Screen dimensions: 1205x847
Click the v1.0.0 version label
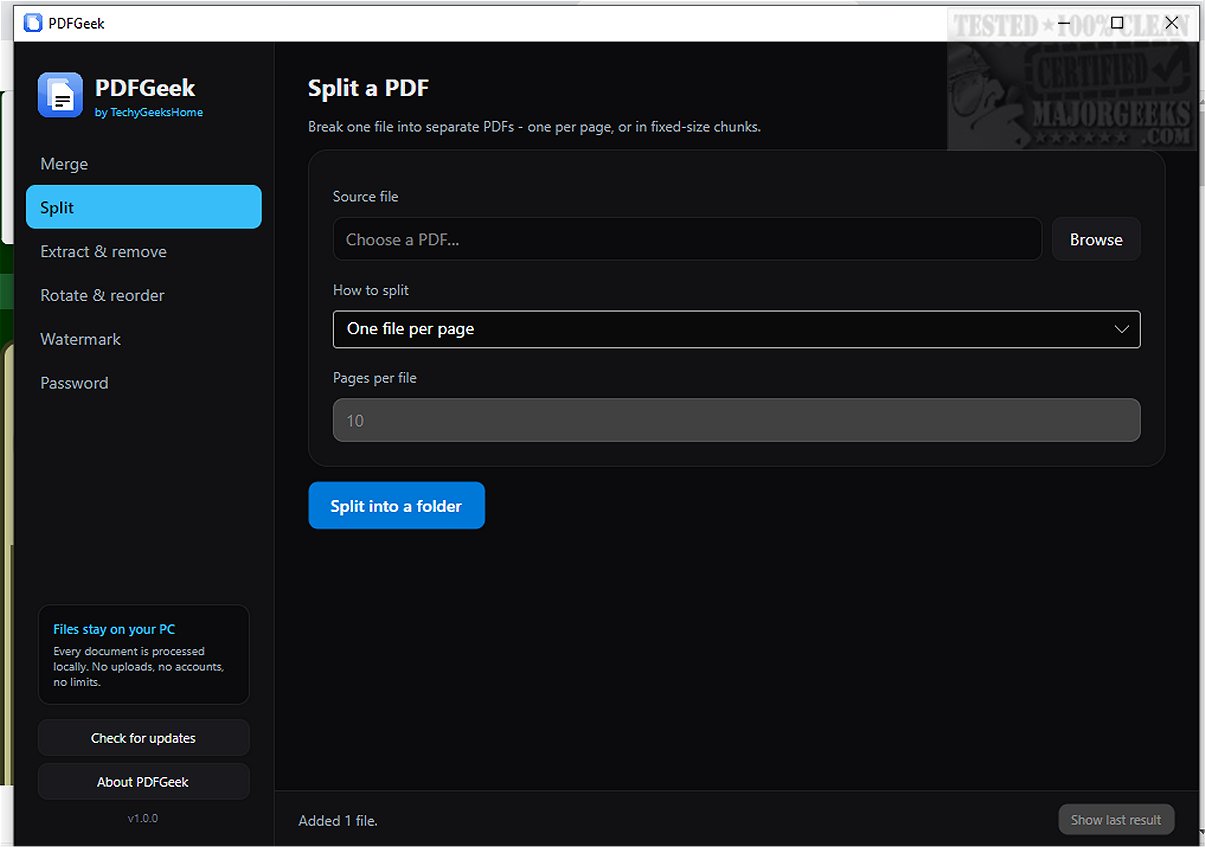pyautogui.click(x=143, y=818)
